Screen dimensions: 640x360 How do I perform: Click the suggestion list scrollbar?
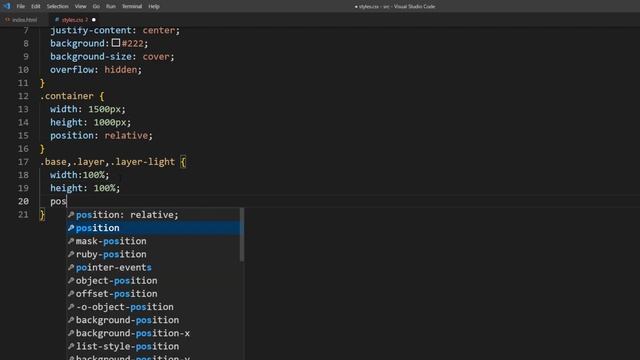242,235
